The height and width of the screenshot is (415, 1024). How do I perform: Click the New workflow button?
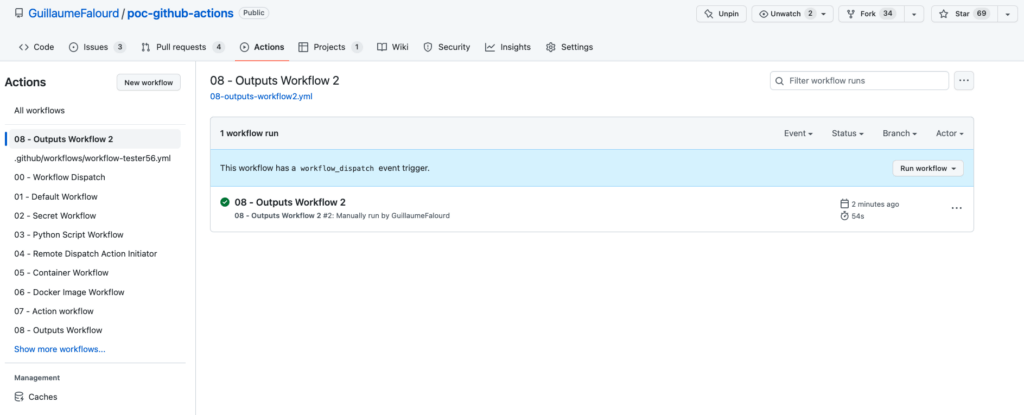[x=148, y=82]
